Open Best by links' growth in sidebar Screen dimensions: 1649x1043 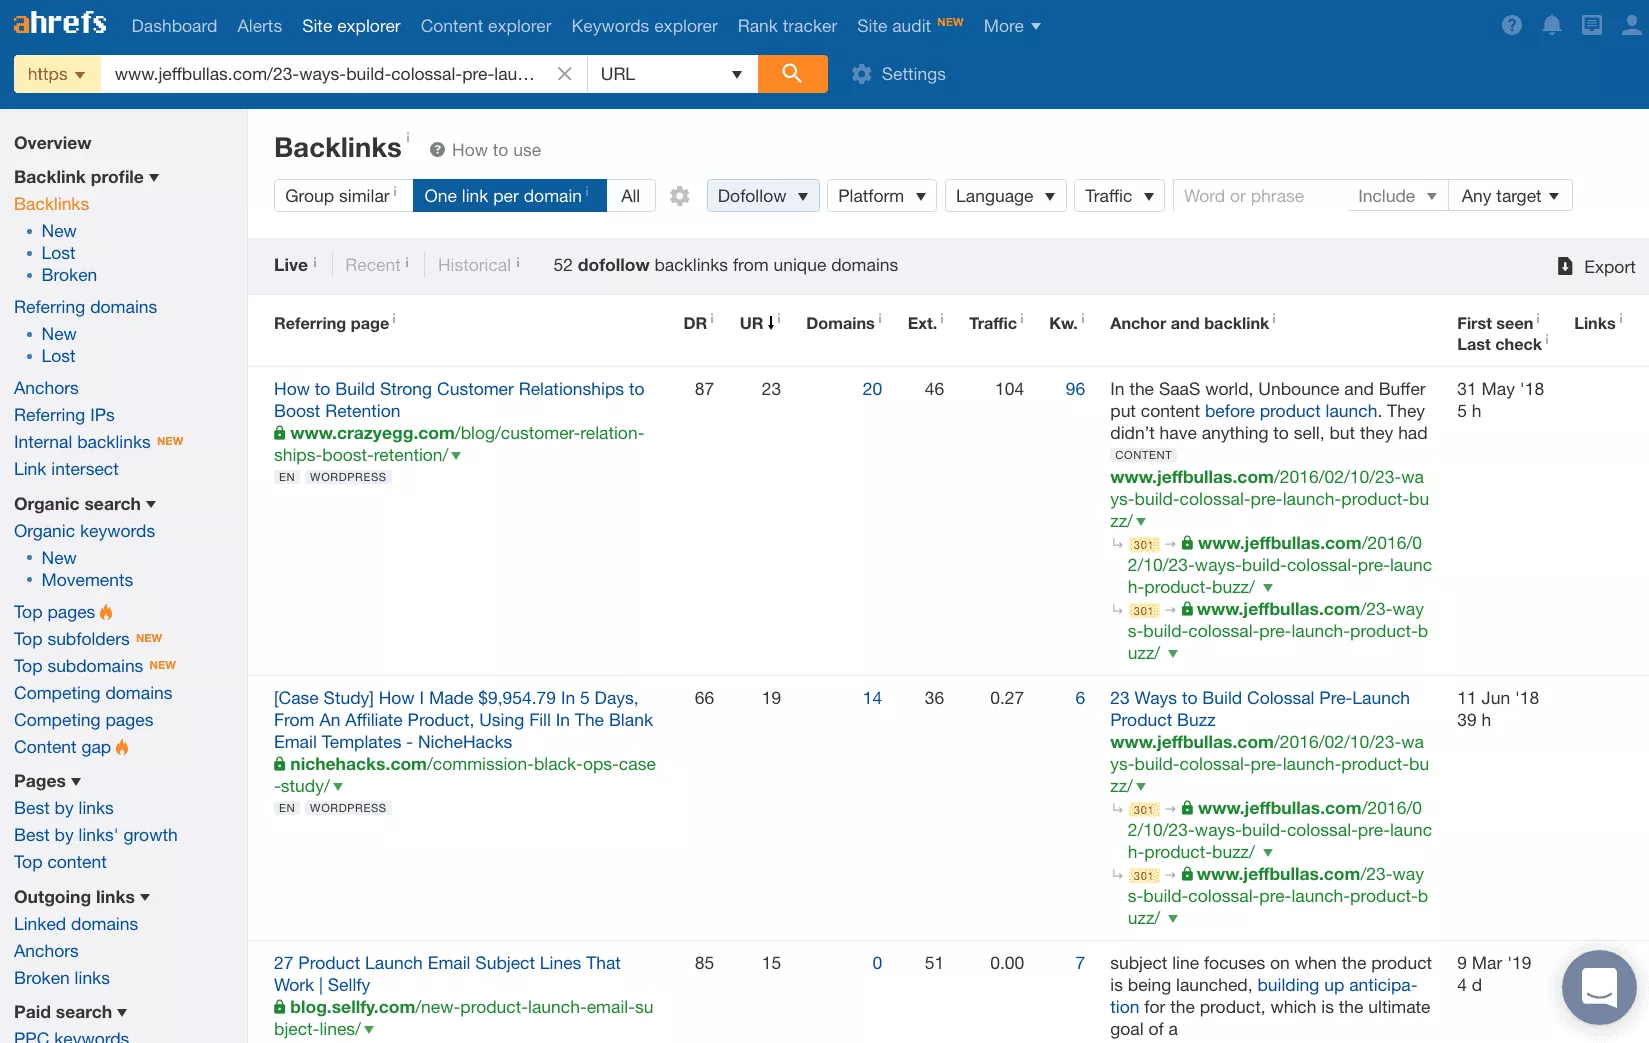(96, 835)
